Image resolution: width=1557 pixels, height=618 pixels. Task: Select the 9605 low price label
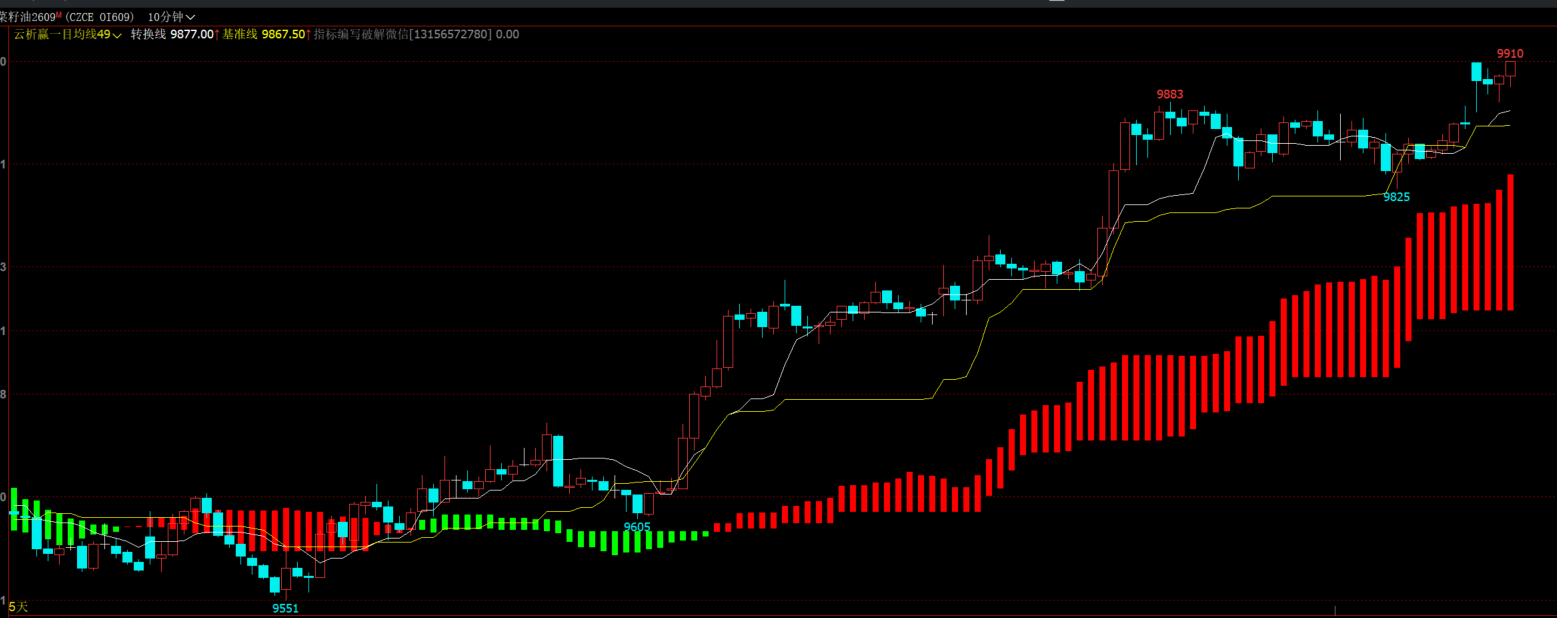637,527
